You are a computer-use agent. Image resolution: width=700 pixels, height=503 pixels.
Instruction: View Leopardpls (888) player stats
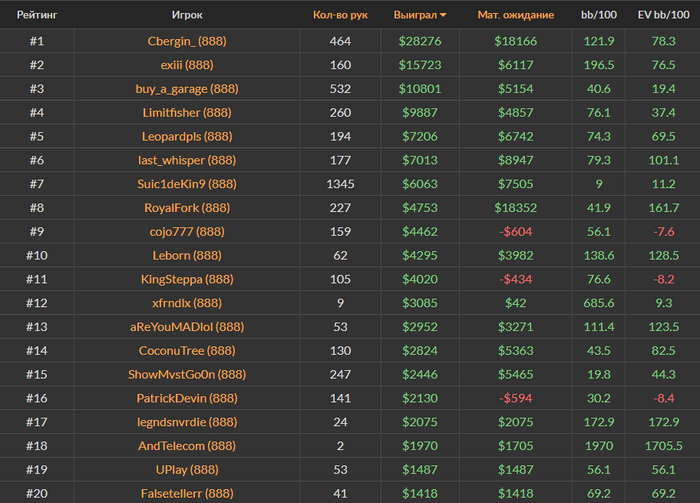(x=186, y=136)
